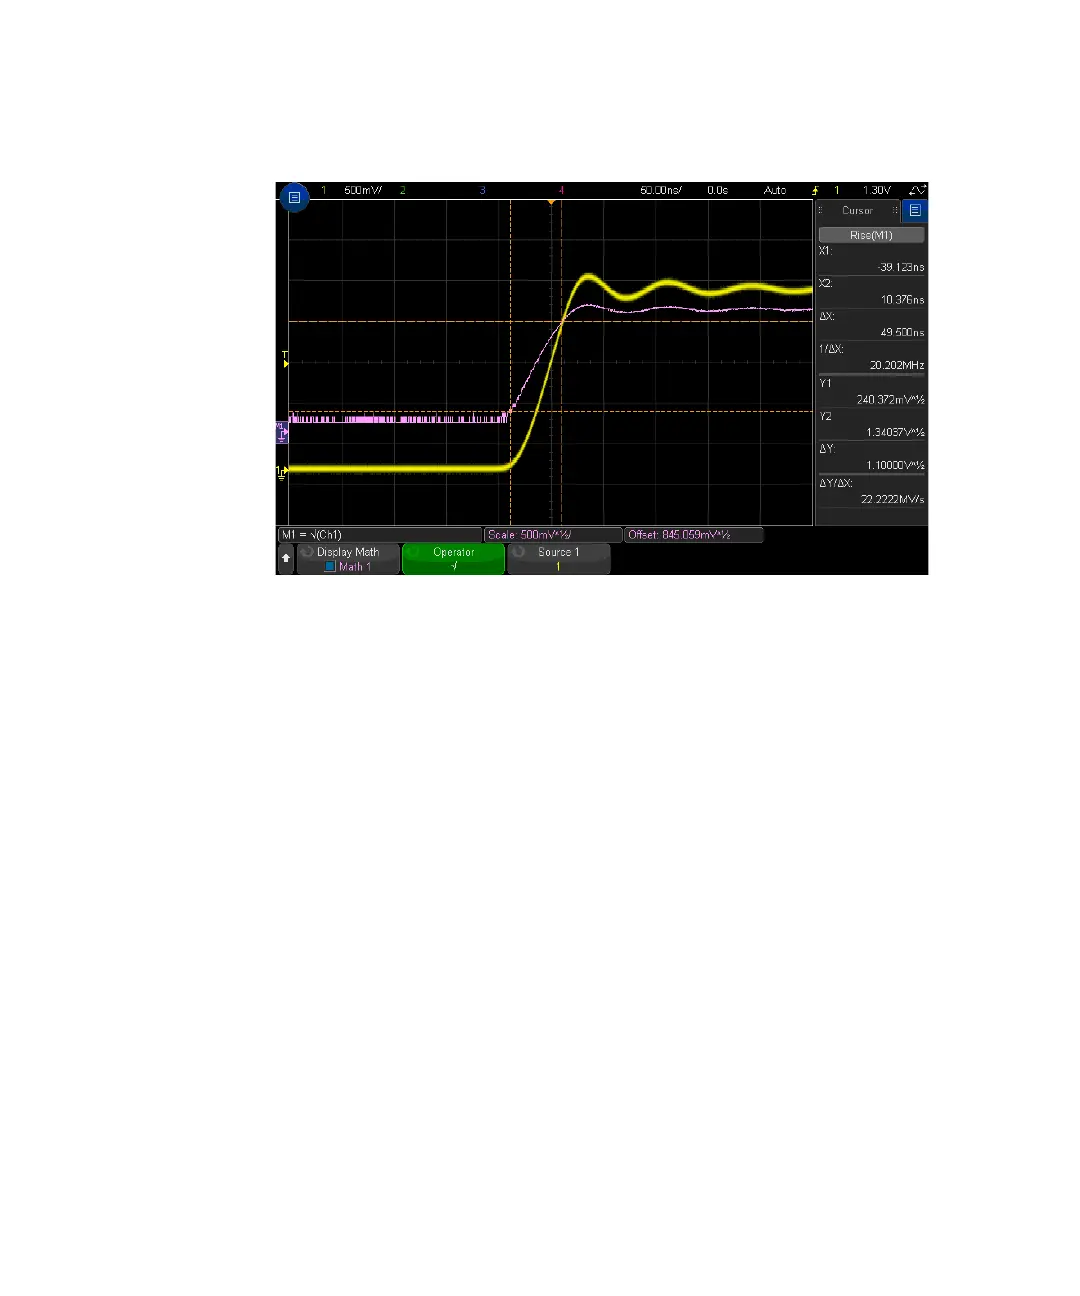Click the 0.0s horizontal delay value
This screenshot has width=1080, height=1296.
(x=717, y=190)
